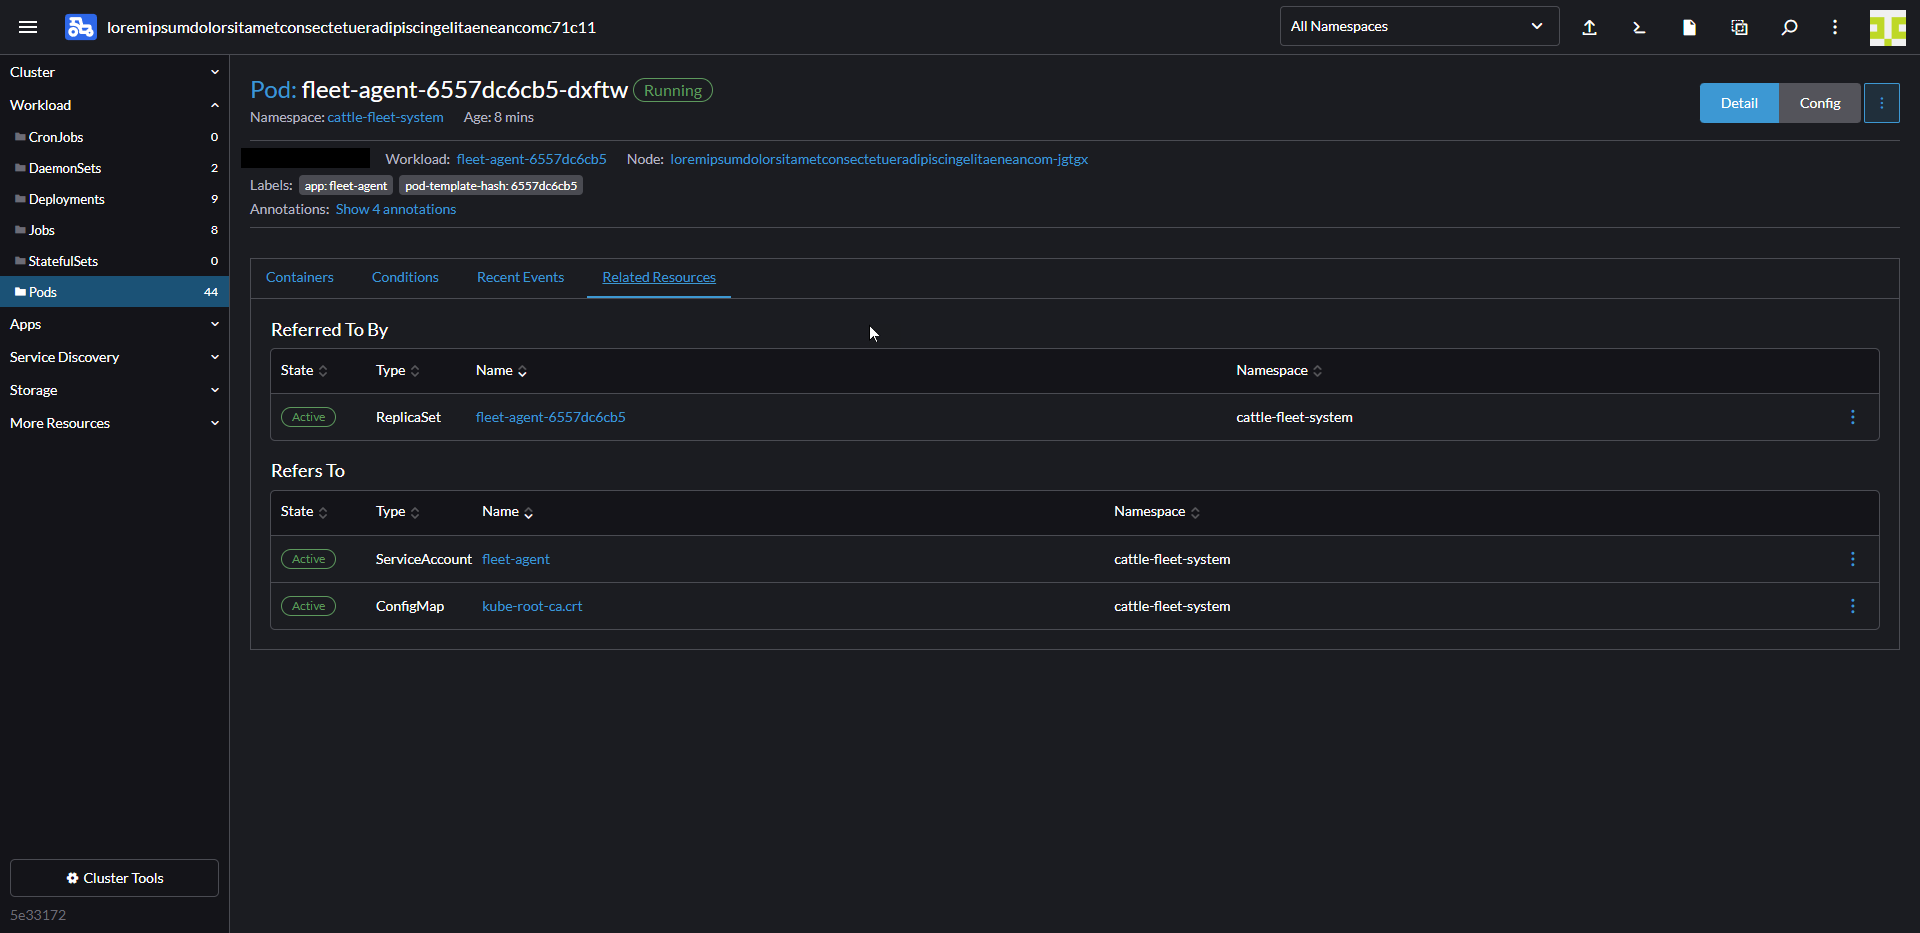
Task: Toggle the main navigation hamburger menu
Action: (28, 27)
